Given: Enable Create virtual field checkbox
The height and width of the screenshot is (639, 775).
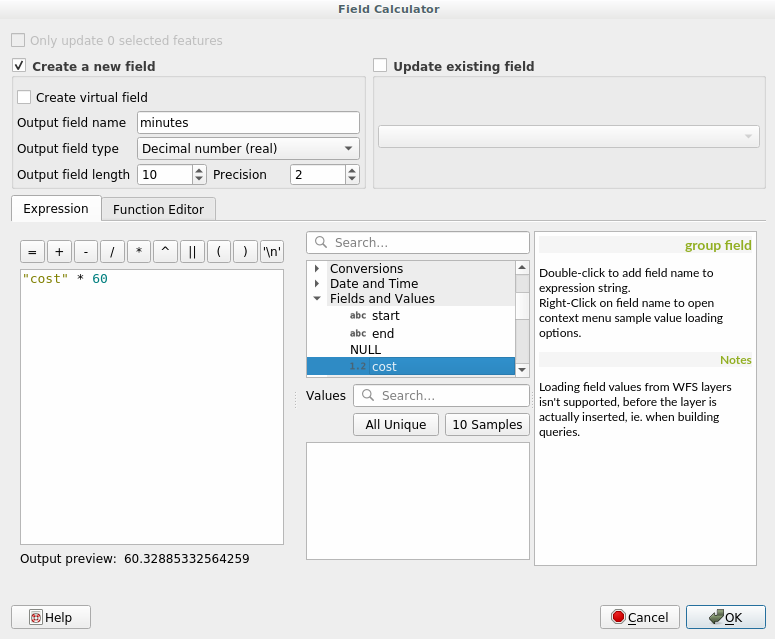Looking at the screenshot, I should click(x=24, y=98).
